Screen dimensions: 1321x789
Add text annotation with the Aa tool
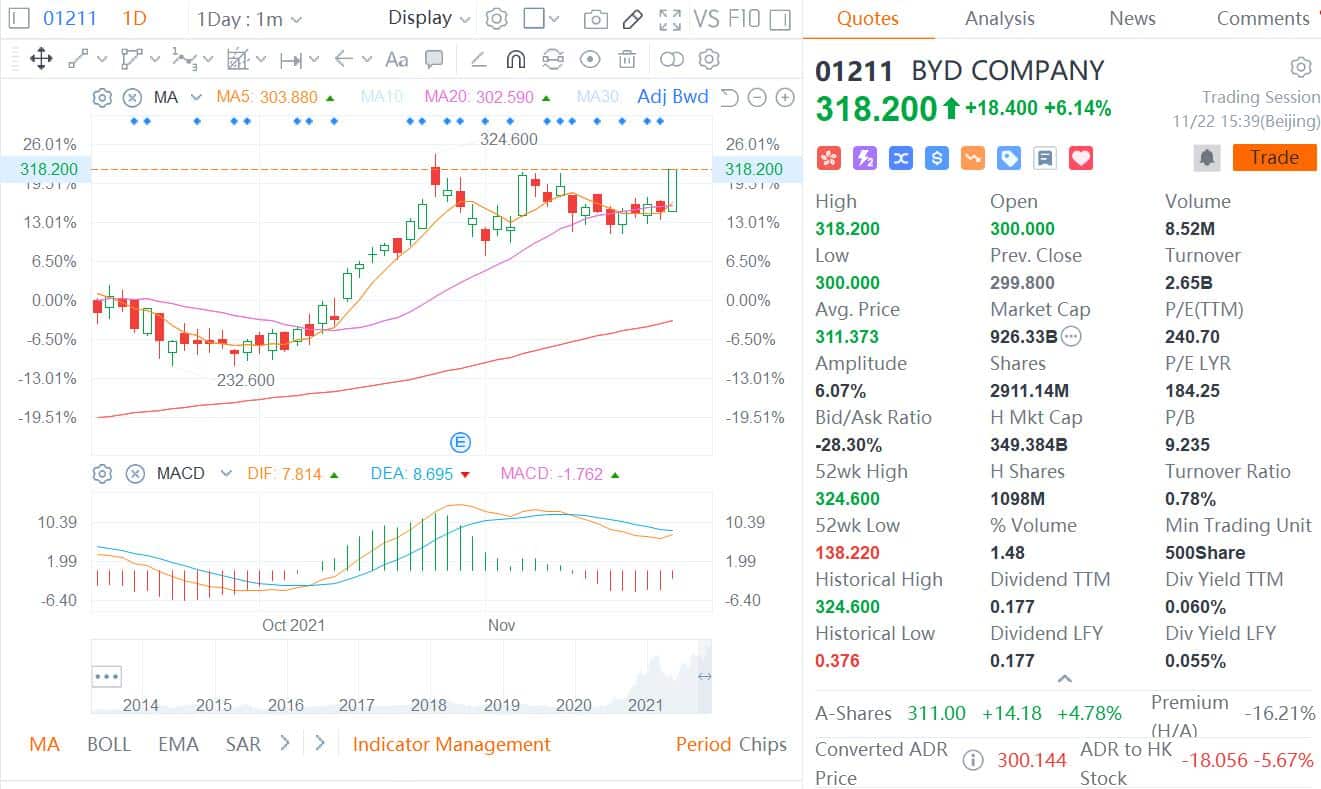(396, 60)
